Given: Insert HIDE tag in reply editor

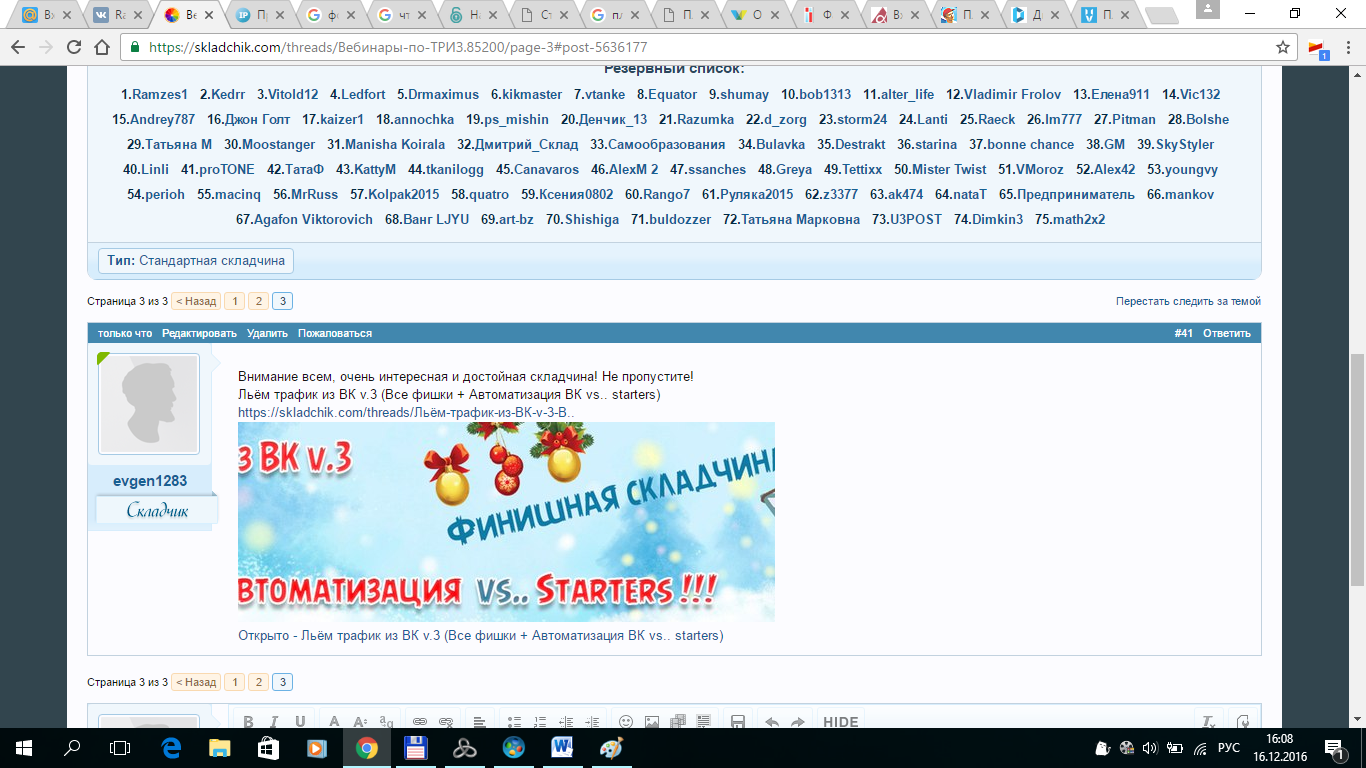Looking at the screenshot, I should click(x=840, y=722).
